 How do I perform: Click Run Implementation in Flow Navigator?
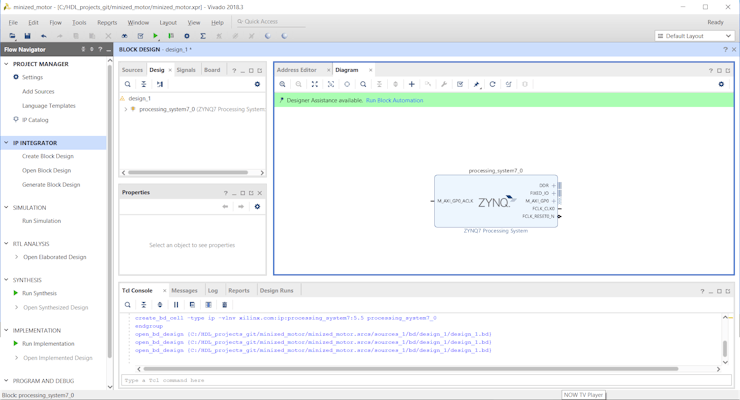[x=48, y=344]
